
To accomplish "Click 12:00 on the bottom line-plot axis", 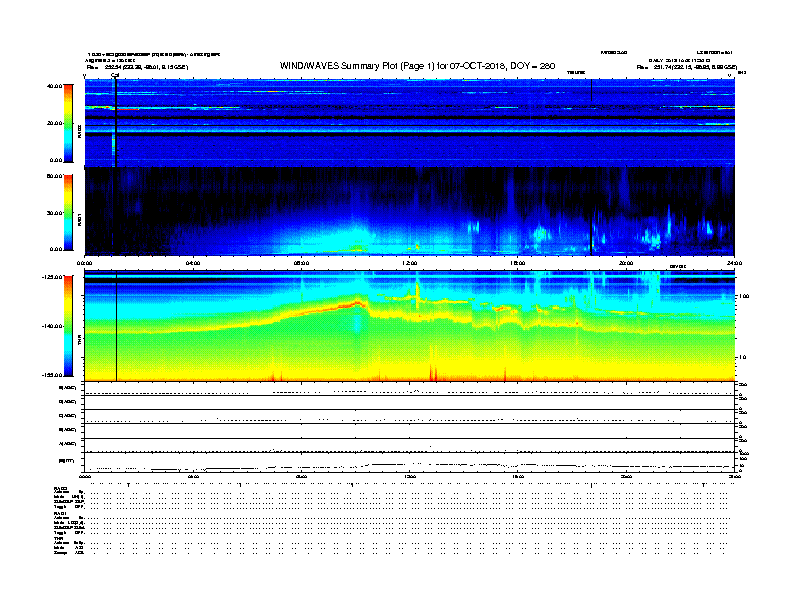I will [410, 476].
